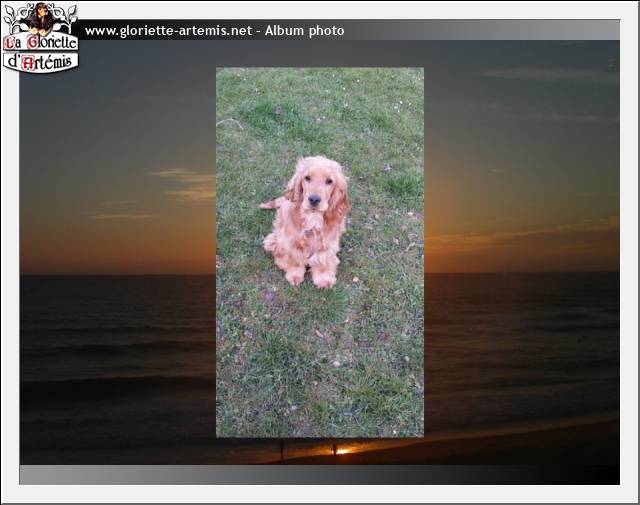Click the orange cloud streak at right
The height and width of the screenshot is (505, 640).
pyautogui.click(x=522, y=234)
